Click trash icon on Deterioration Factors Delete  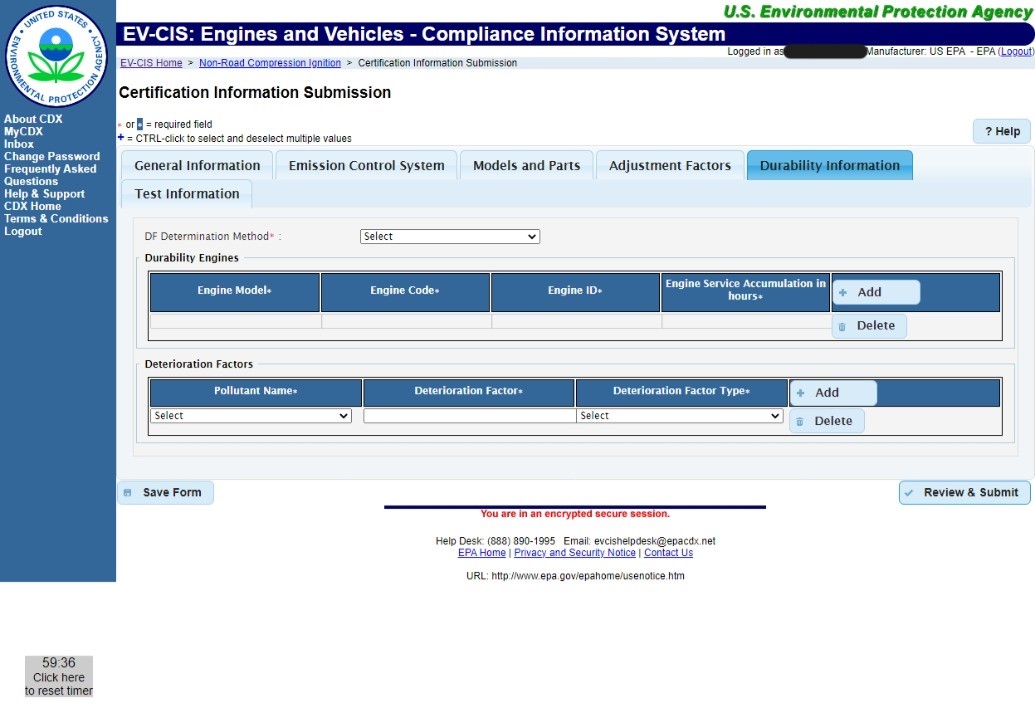coord(799,421)
